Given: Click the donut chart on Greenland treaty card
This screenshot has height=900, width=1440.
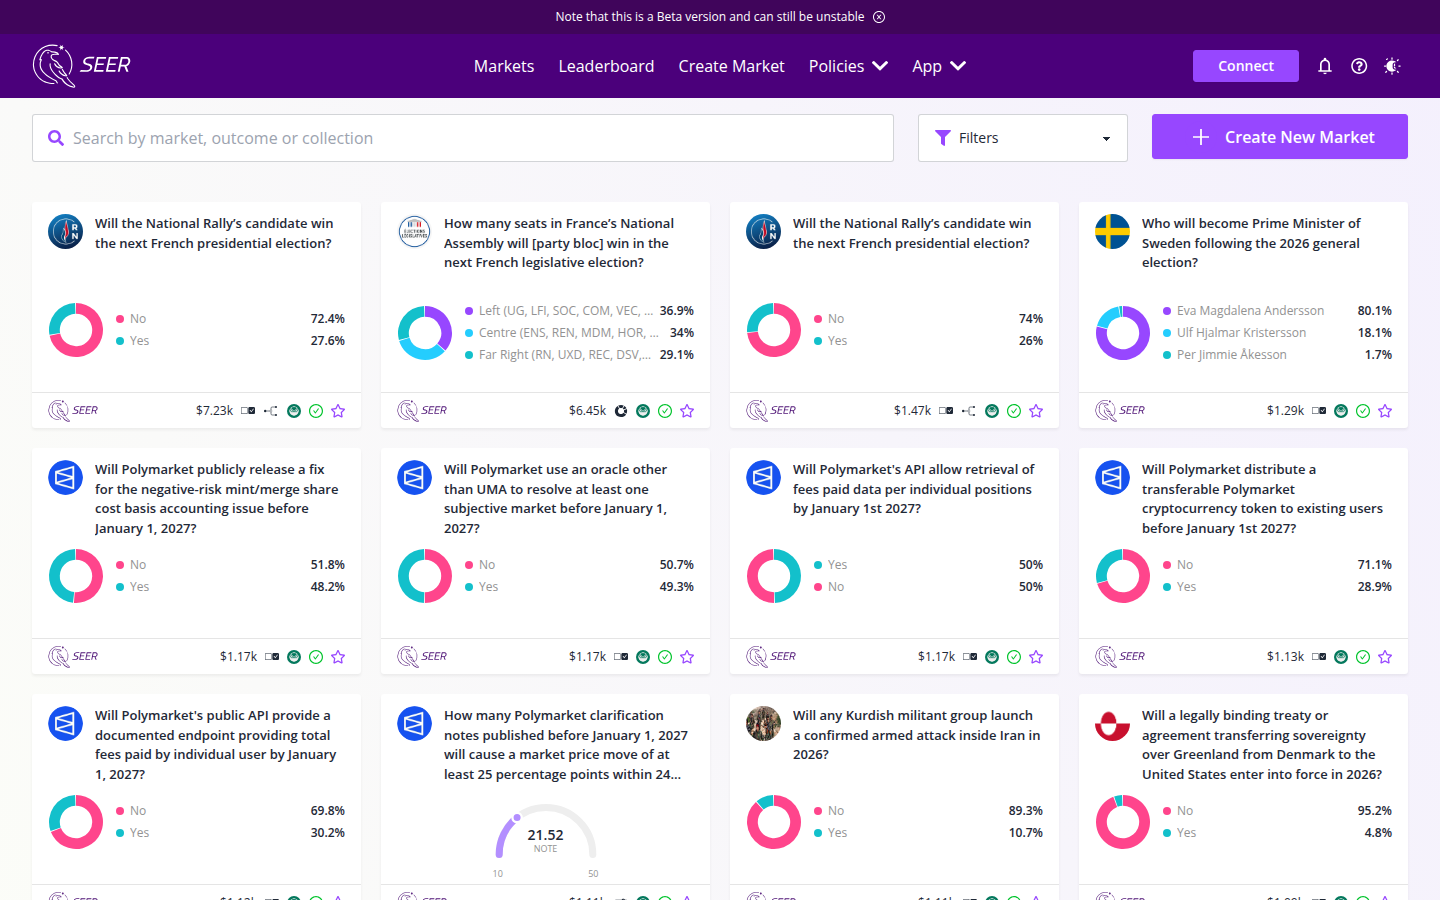Looking at the screenshot, I should [x=1123, y=822].
